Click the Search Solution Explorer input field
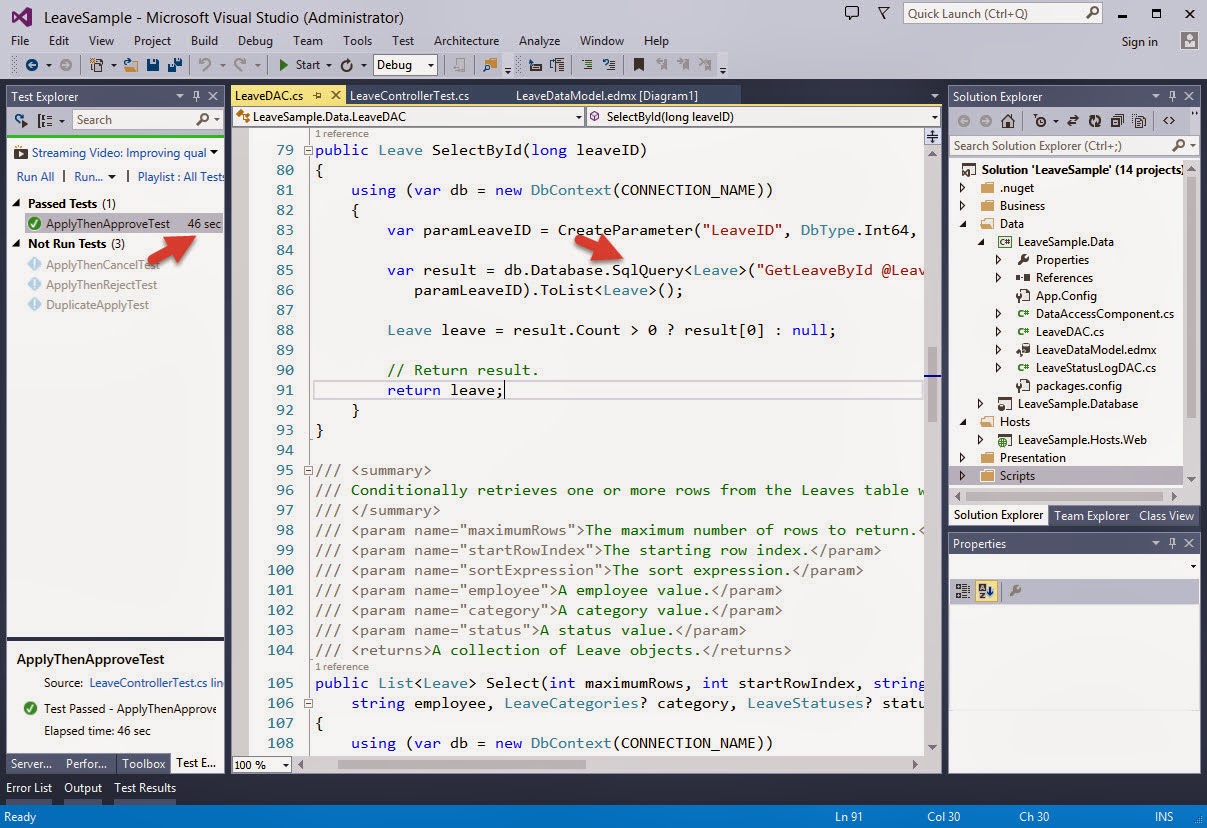Viewport: 1207px width, 828px height. (x=1074, y=146)
